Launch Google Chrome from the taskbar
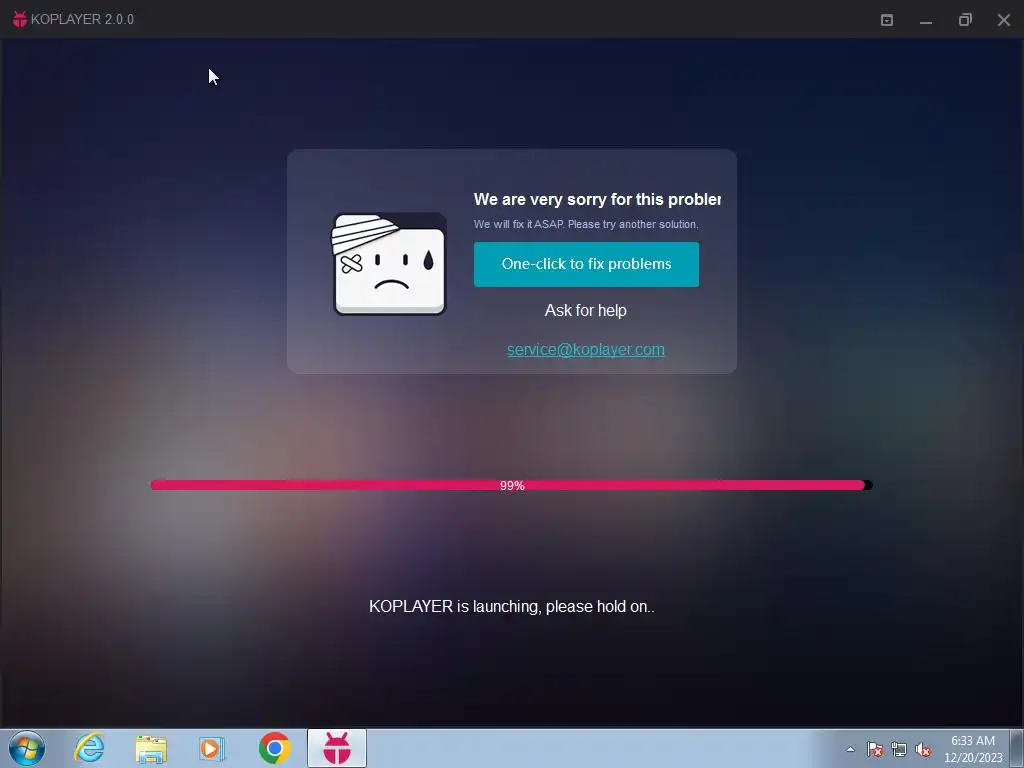 (x=274, y=748)
